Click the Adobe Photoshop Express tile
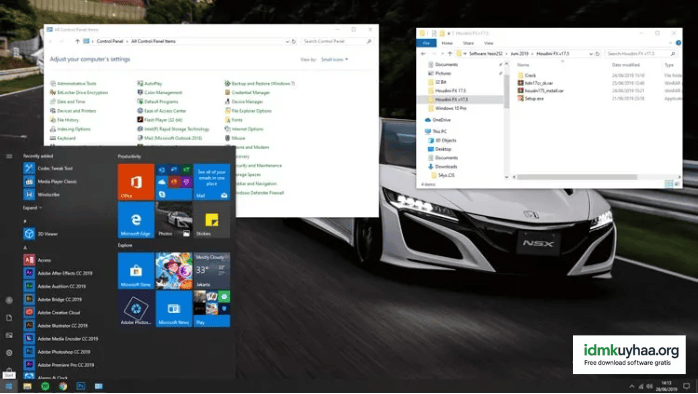The image size is (698, 394). tap(136, 309)
